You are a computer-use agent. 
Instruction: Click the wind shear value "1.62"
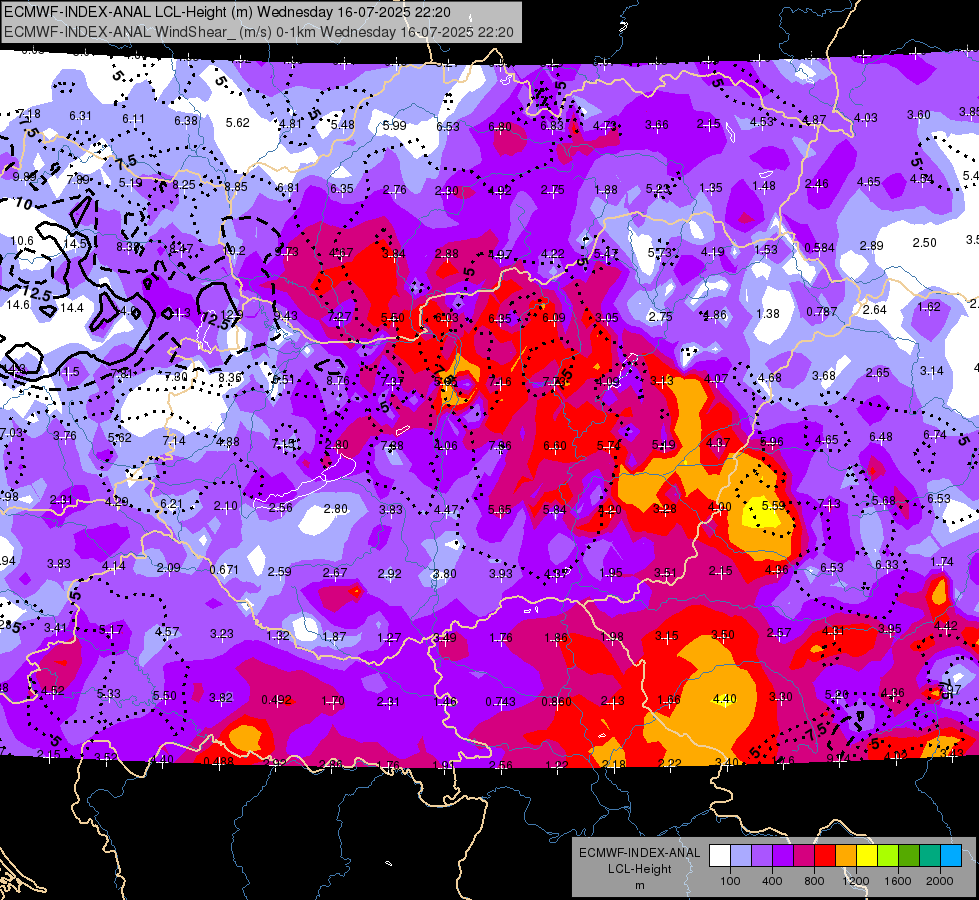click(929, 307)
